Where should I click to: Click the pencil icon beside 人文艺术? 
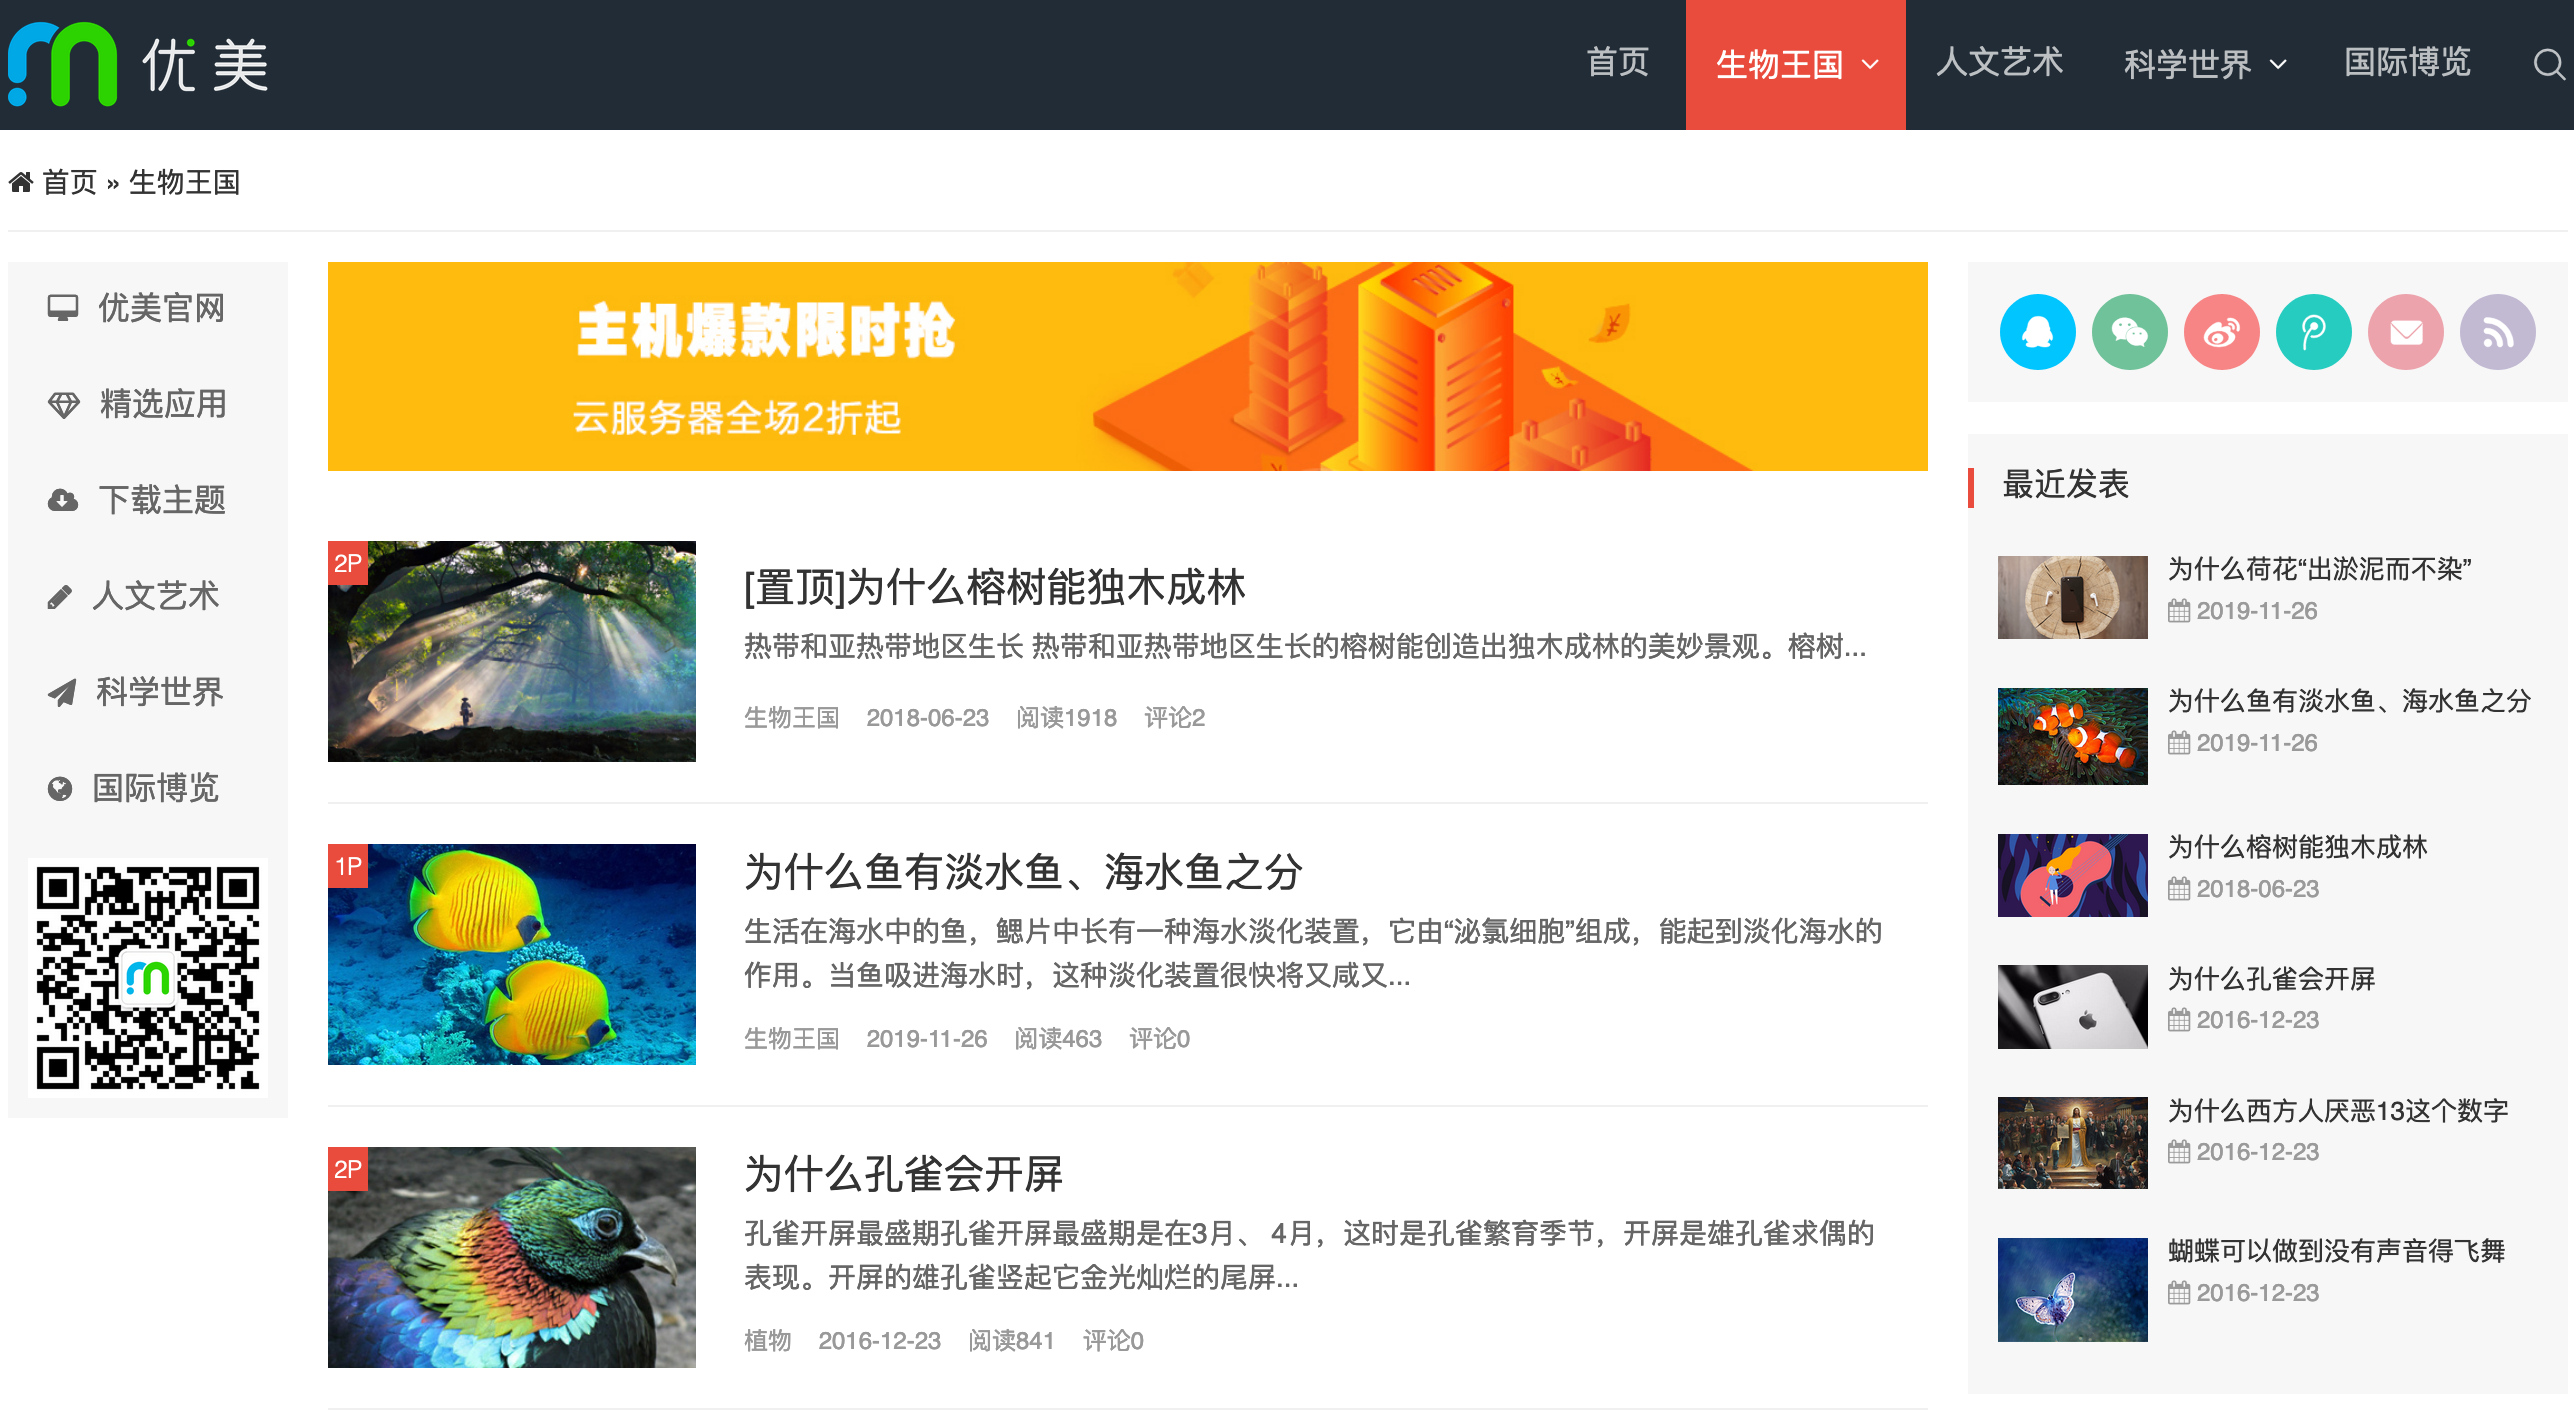[x=60, y=597]
